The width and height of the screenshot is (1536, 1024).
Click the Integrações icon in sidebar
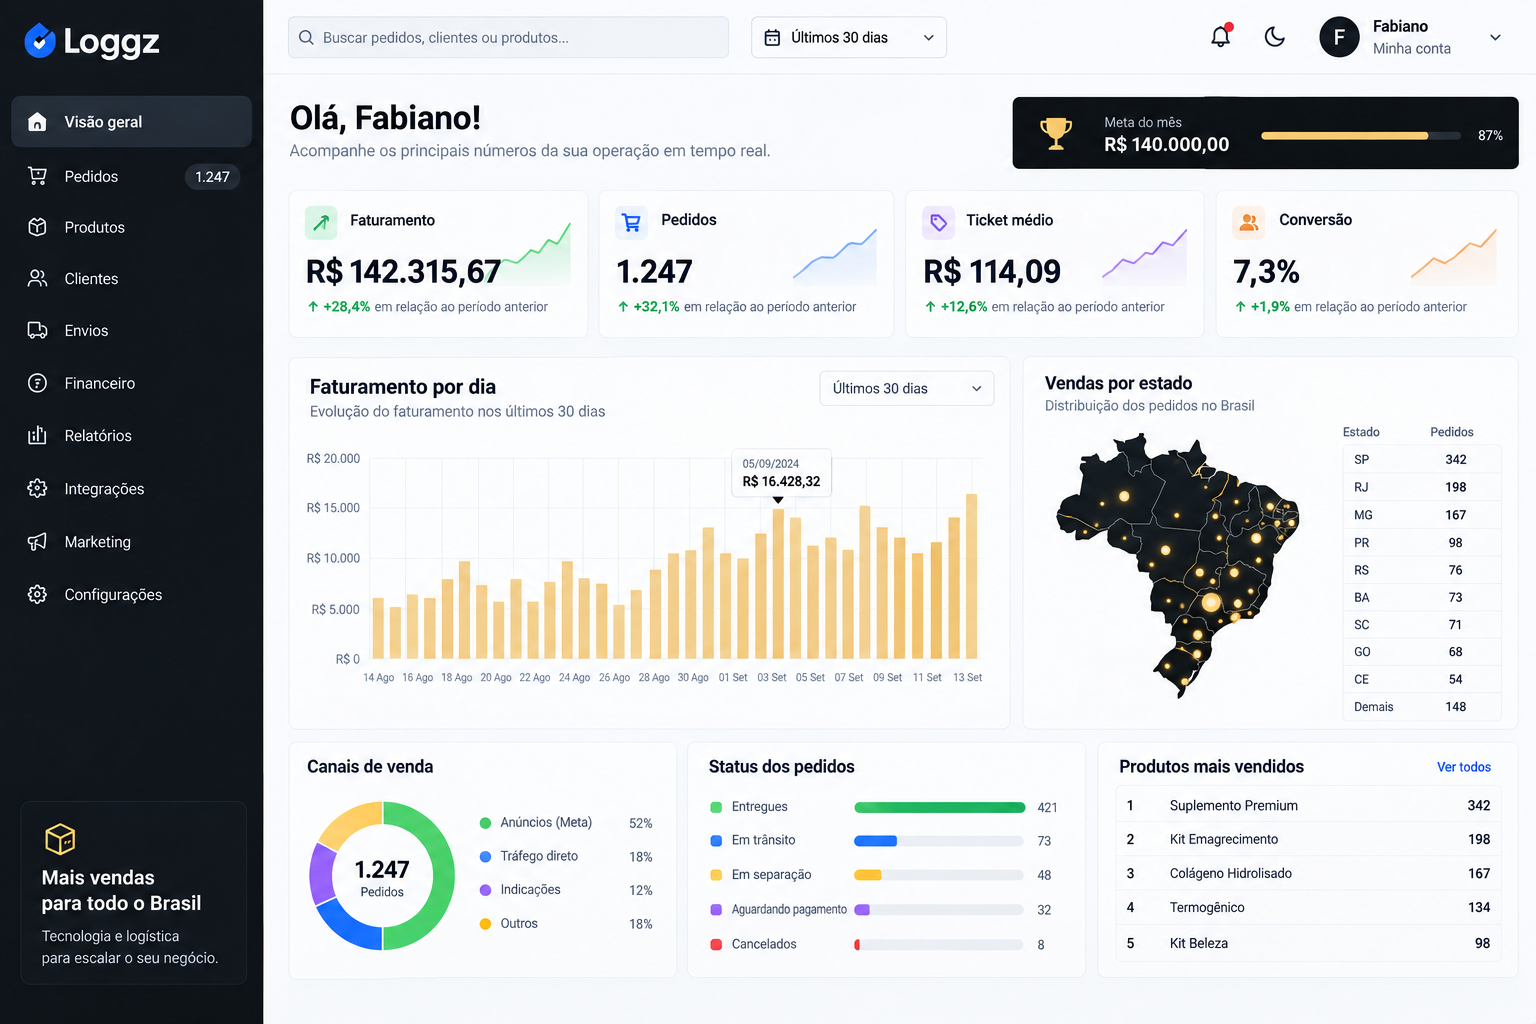(37, 488)
